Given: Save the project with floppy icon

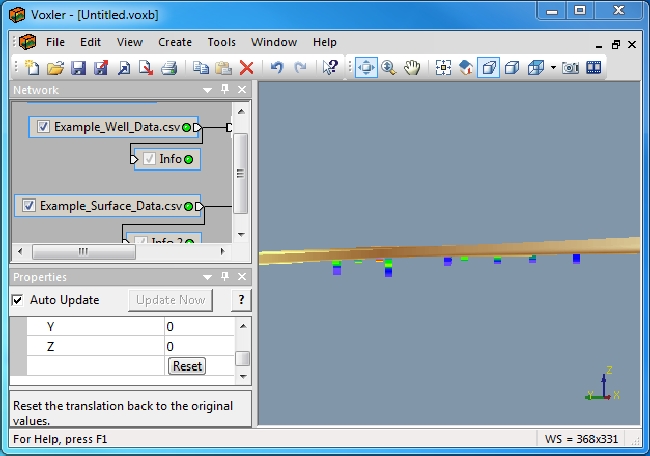Looking at the screenshot, I should click(x=78, y=68).
